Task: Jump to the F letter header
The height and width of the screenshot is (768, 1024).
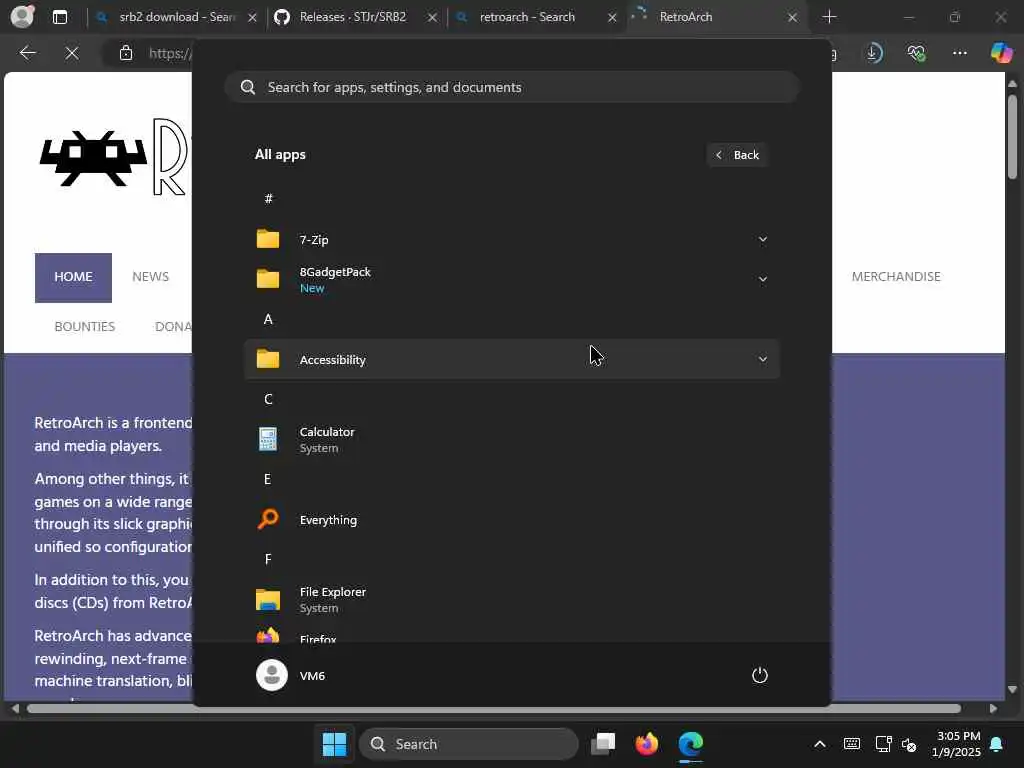Action: tap(268, 559)
